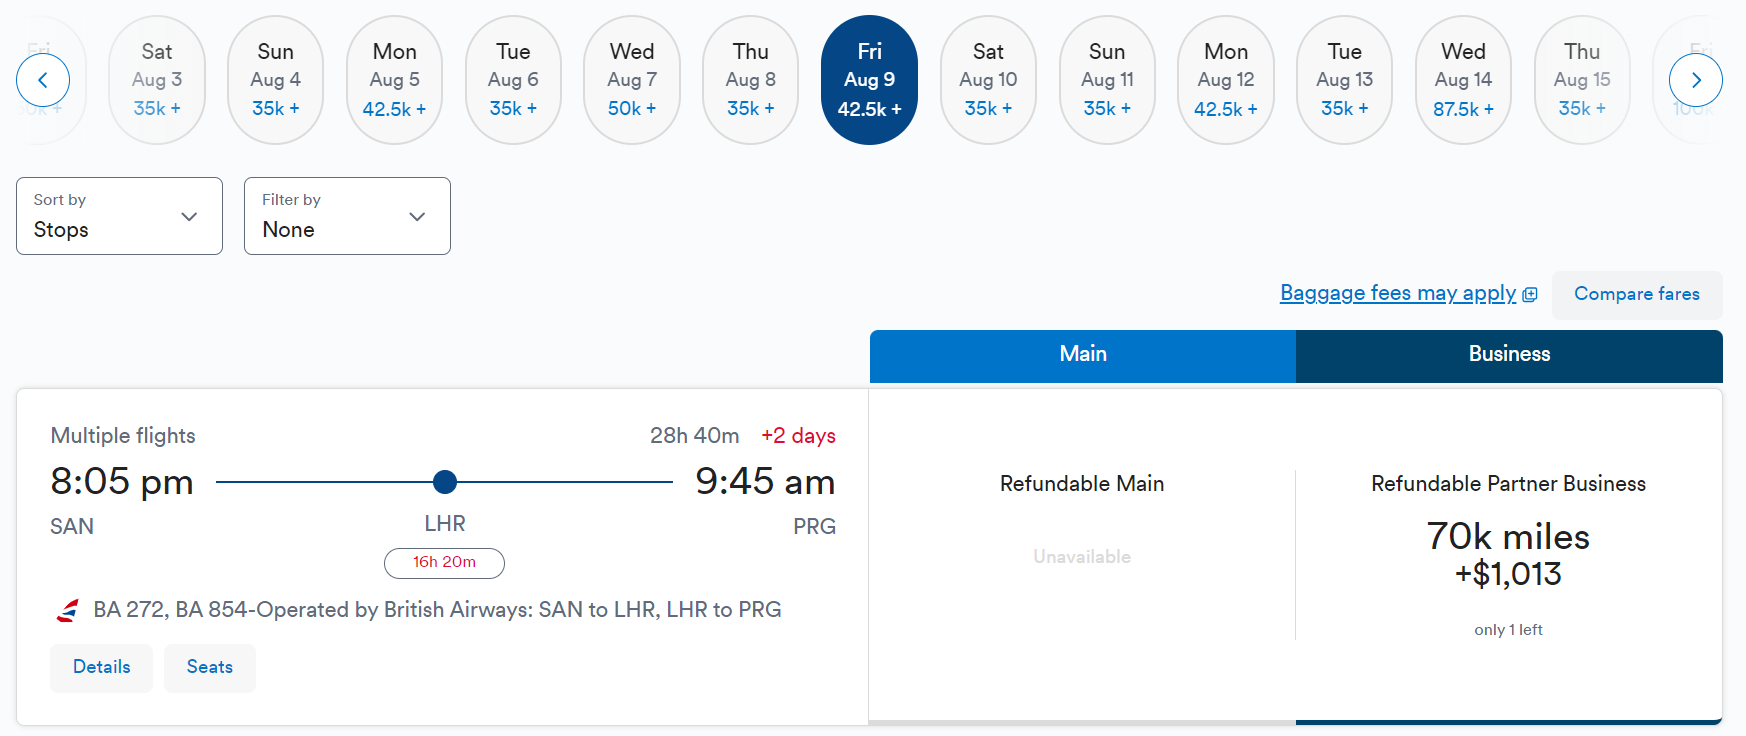Open the Filter by dropdown

[x=346, y=216]
